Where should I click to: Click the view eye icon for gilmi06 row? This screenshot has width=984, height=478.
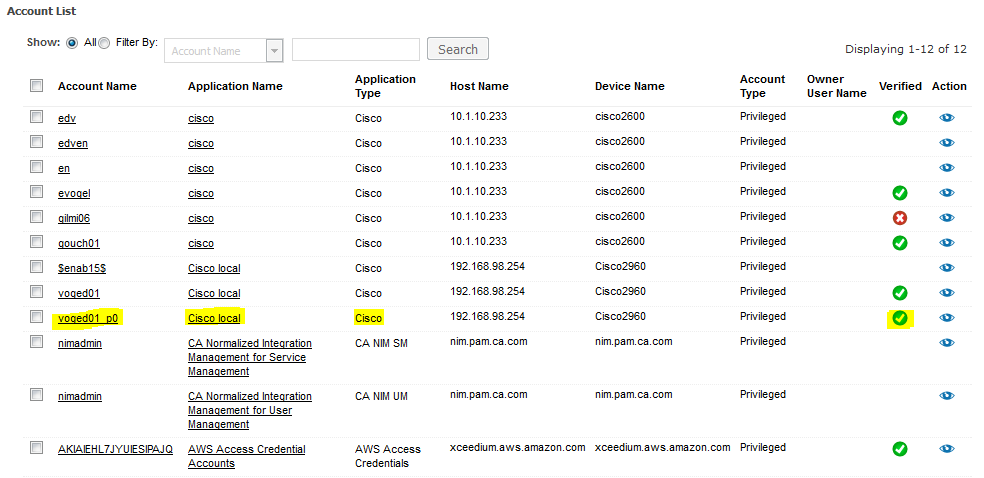[947, 218]
